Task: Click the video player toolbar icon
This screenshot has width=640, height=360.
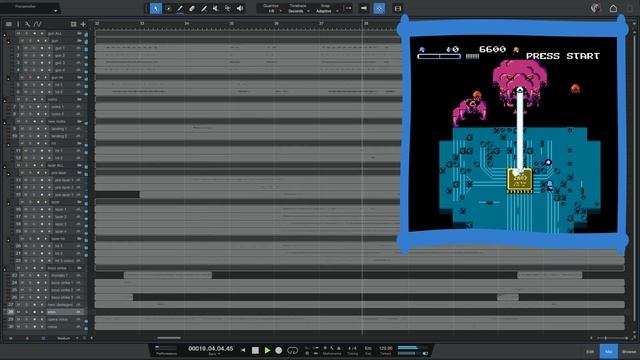Action: (398, 9)
